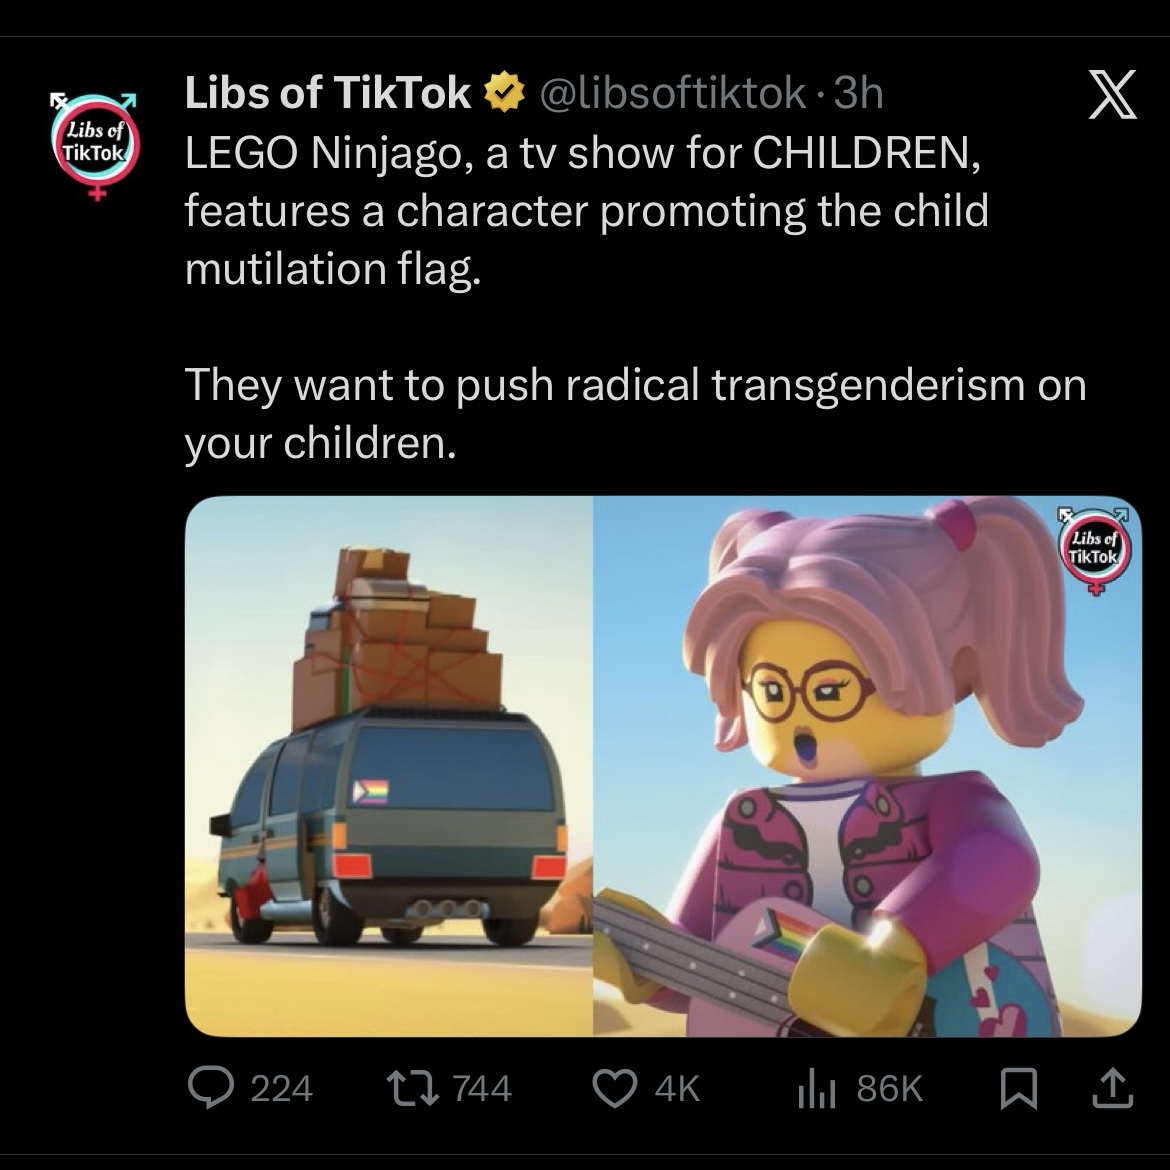Open the display name Libs of TikTok
The height and width of the screenshot is (1170, 1170).
coord(327,93)
